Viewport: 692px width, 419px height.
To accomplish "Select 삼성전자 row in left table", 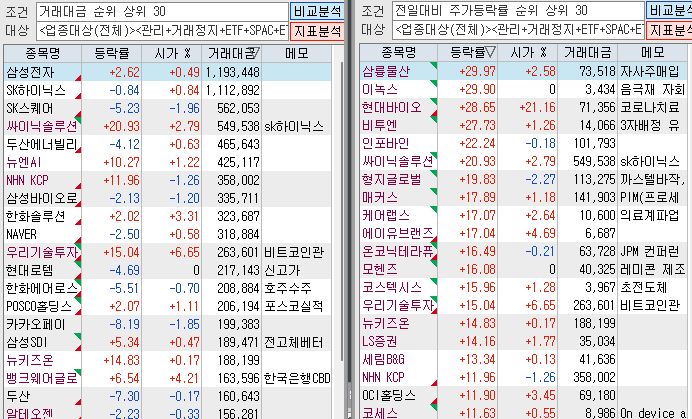I will (168, 72).
